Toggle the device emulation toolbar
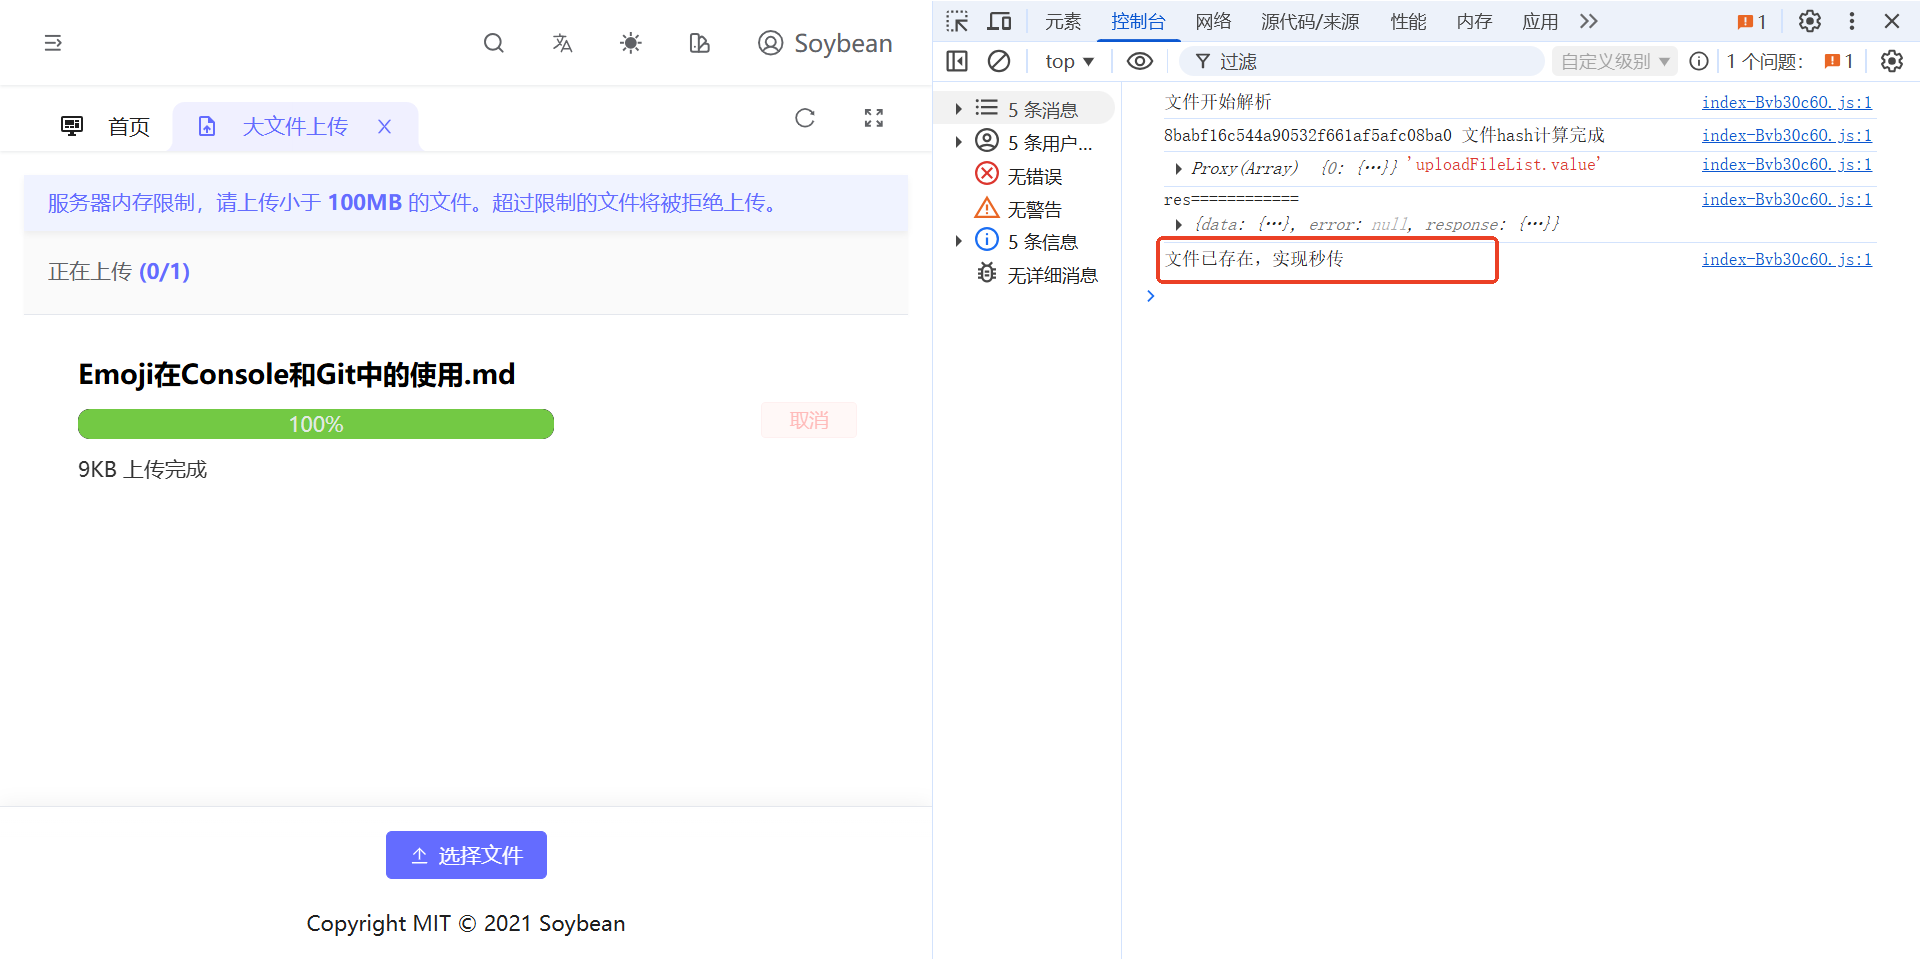 pyautogui.click(x=999, y=20)
